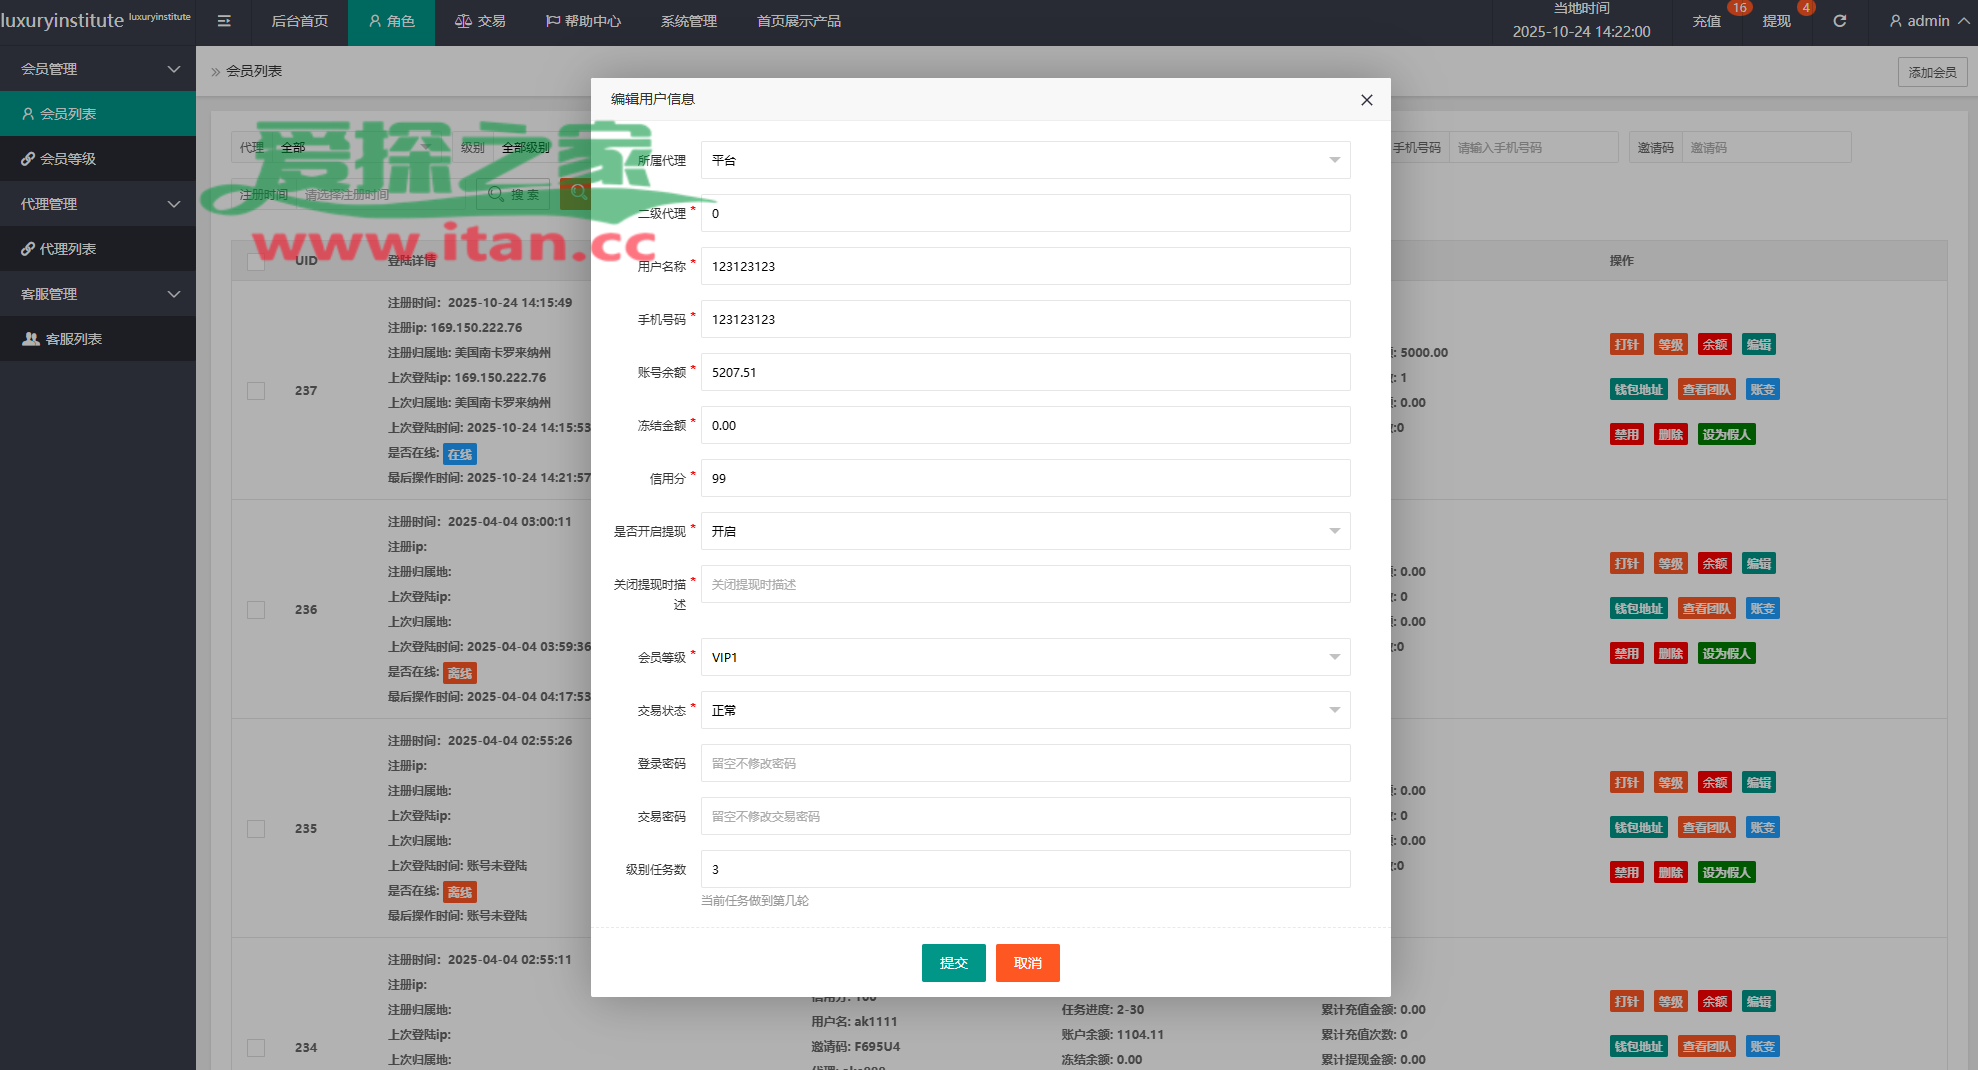Tick the checkbox for UID 236
The width and height of the screenshot is (1978, 1070).
pyautogui.click(x=256, y=610)
